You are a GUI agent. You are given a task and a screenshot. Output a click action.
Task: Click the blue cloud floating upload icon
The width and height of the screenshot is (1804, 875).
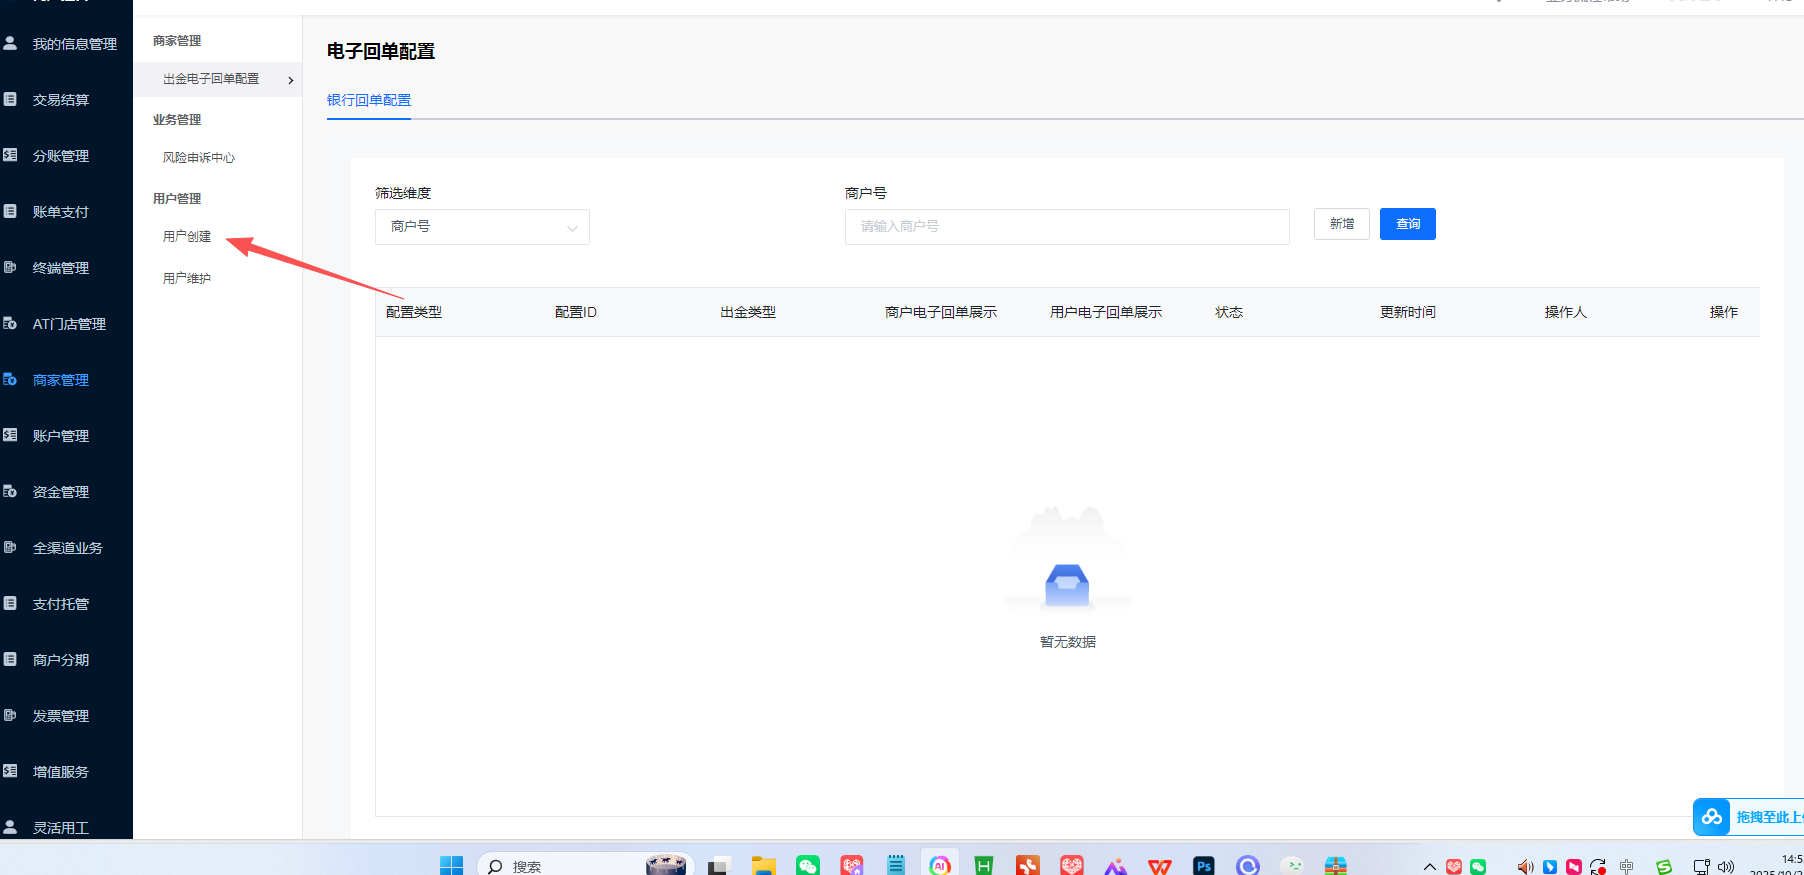1712,817
